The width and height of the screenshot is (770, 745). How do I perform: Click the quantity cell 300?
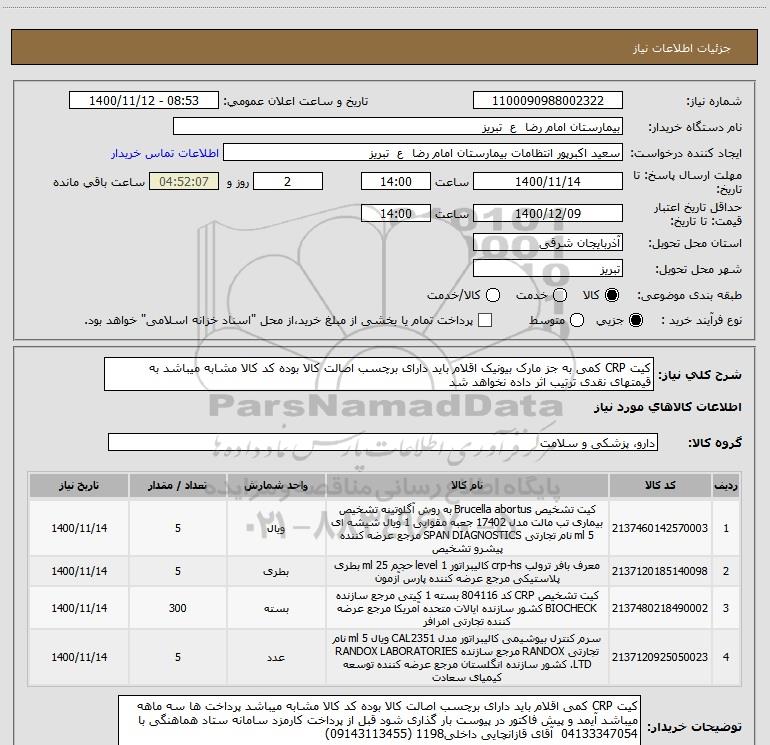(x=178, y=608)
